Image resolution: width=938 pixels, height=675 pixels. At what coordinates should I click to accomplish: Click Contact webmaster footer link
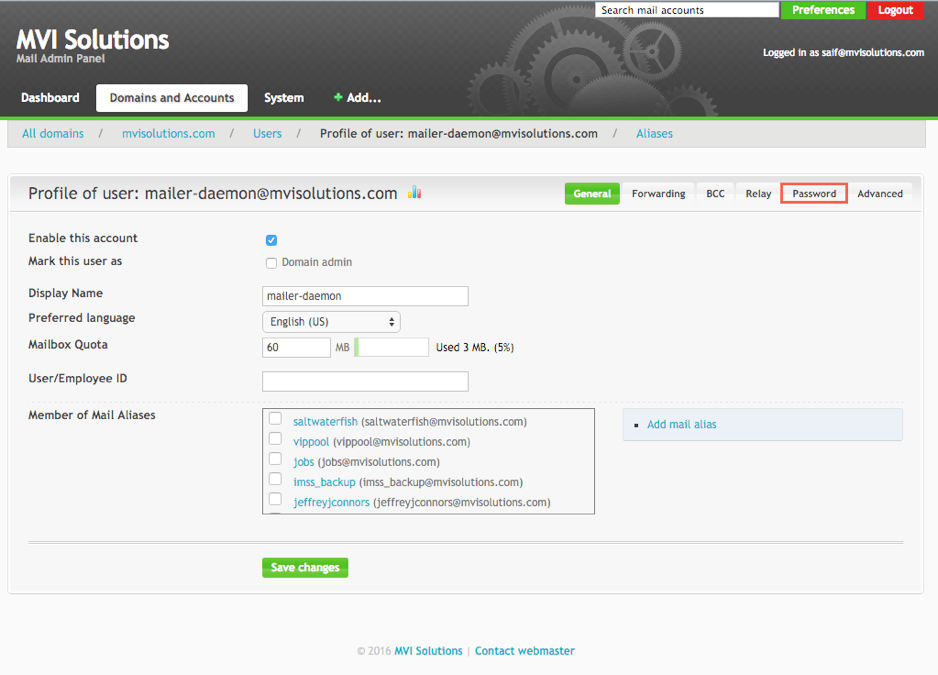(x=525, y=650)
